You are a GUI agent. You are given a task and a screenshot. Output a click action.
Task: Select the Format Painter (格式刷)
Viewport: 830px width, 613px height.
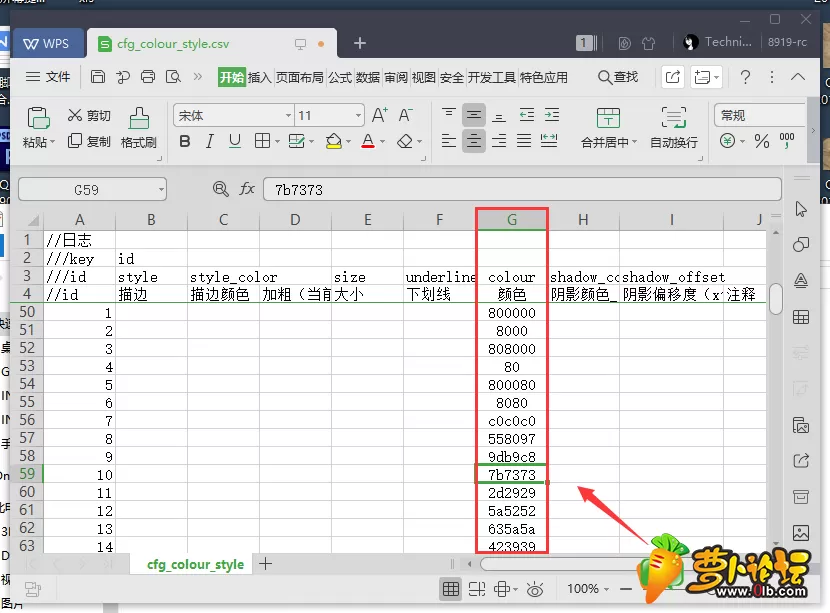(139, 127)
